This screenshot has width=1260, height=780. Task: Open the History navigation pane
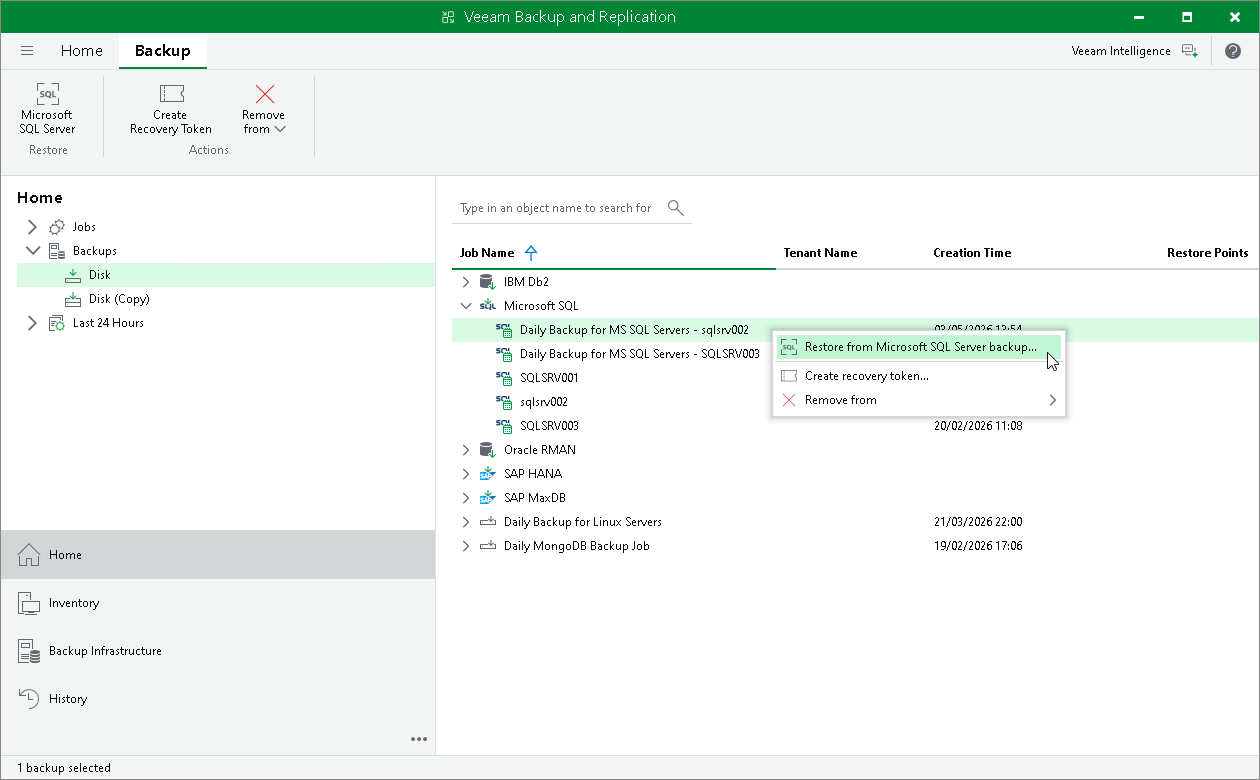tap(218, 699)
